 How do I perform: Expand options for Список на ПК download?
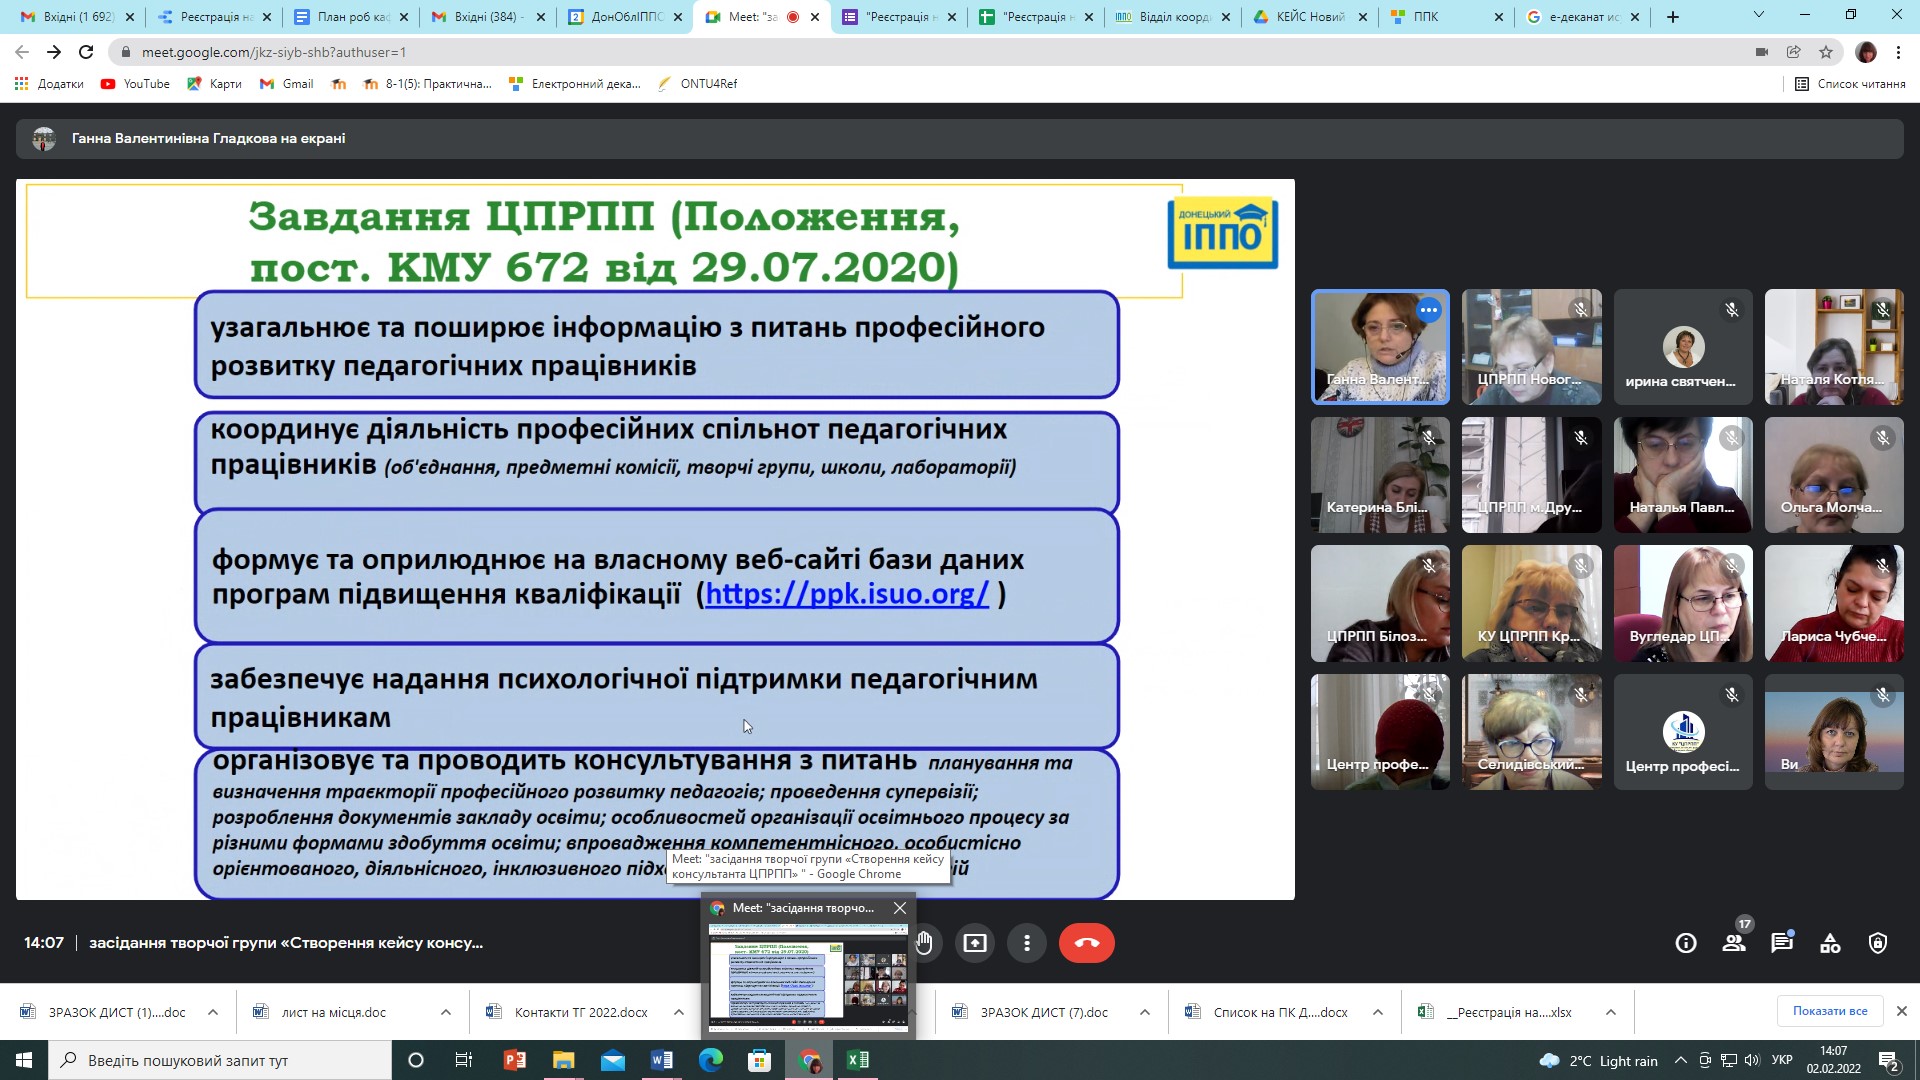click(x=1378, y=1012)
